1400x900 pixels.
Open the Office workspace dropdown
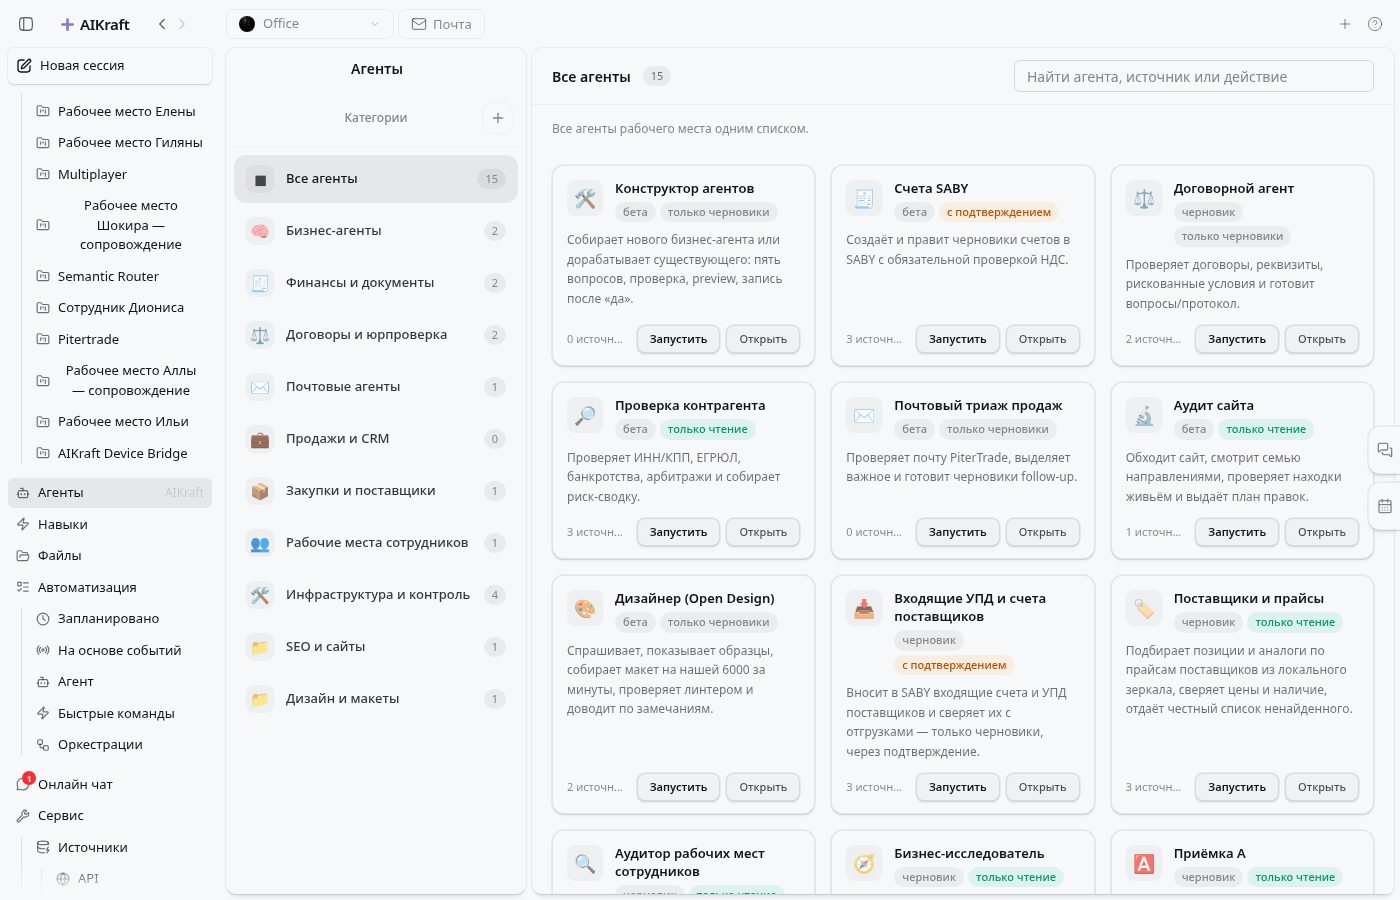309,24
